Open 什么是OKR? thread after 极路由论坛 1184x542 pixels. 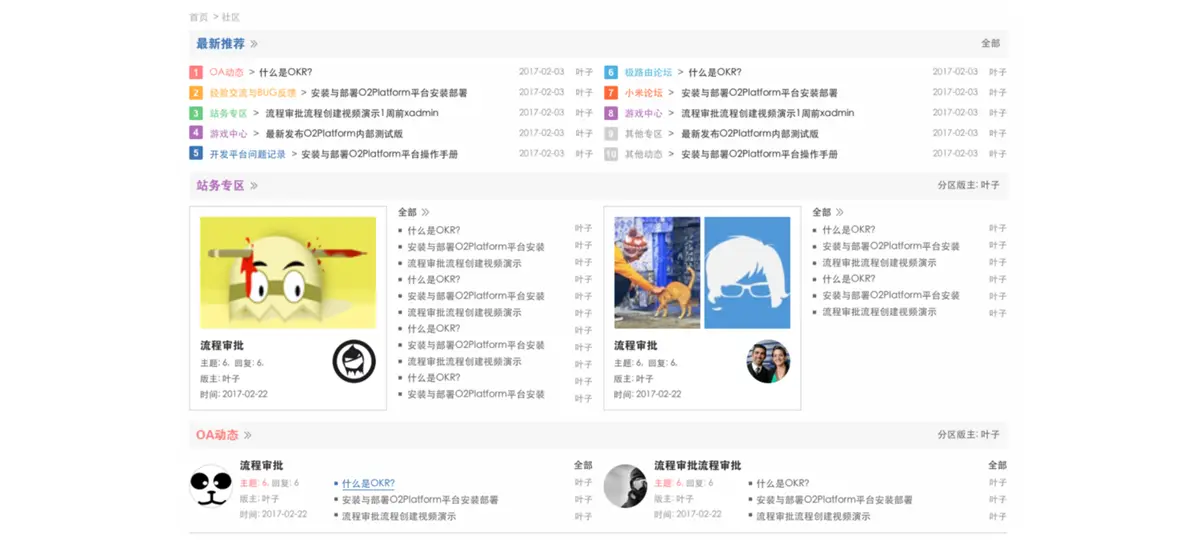[x=714, y=72]
